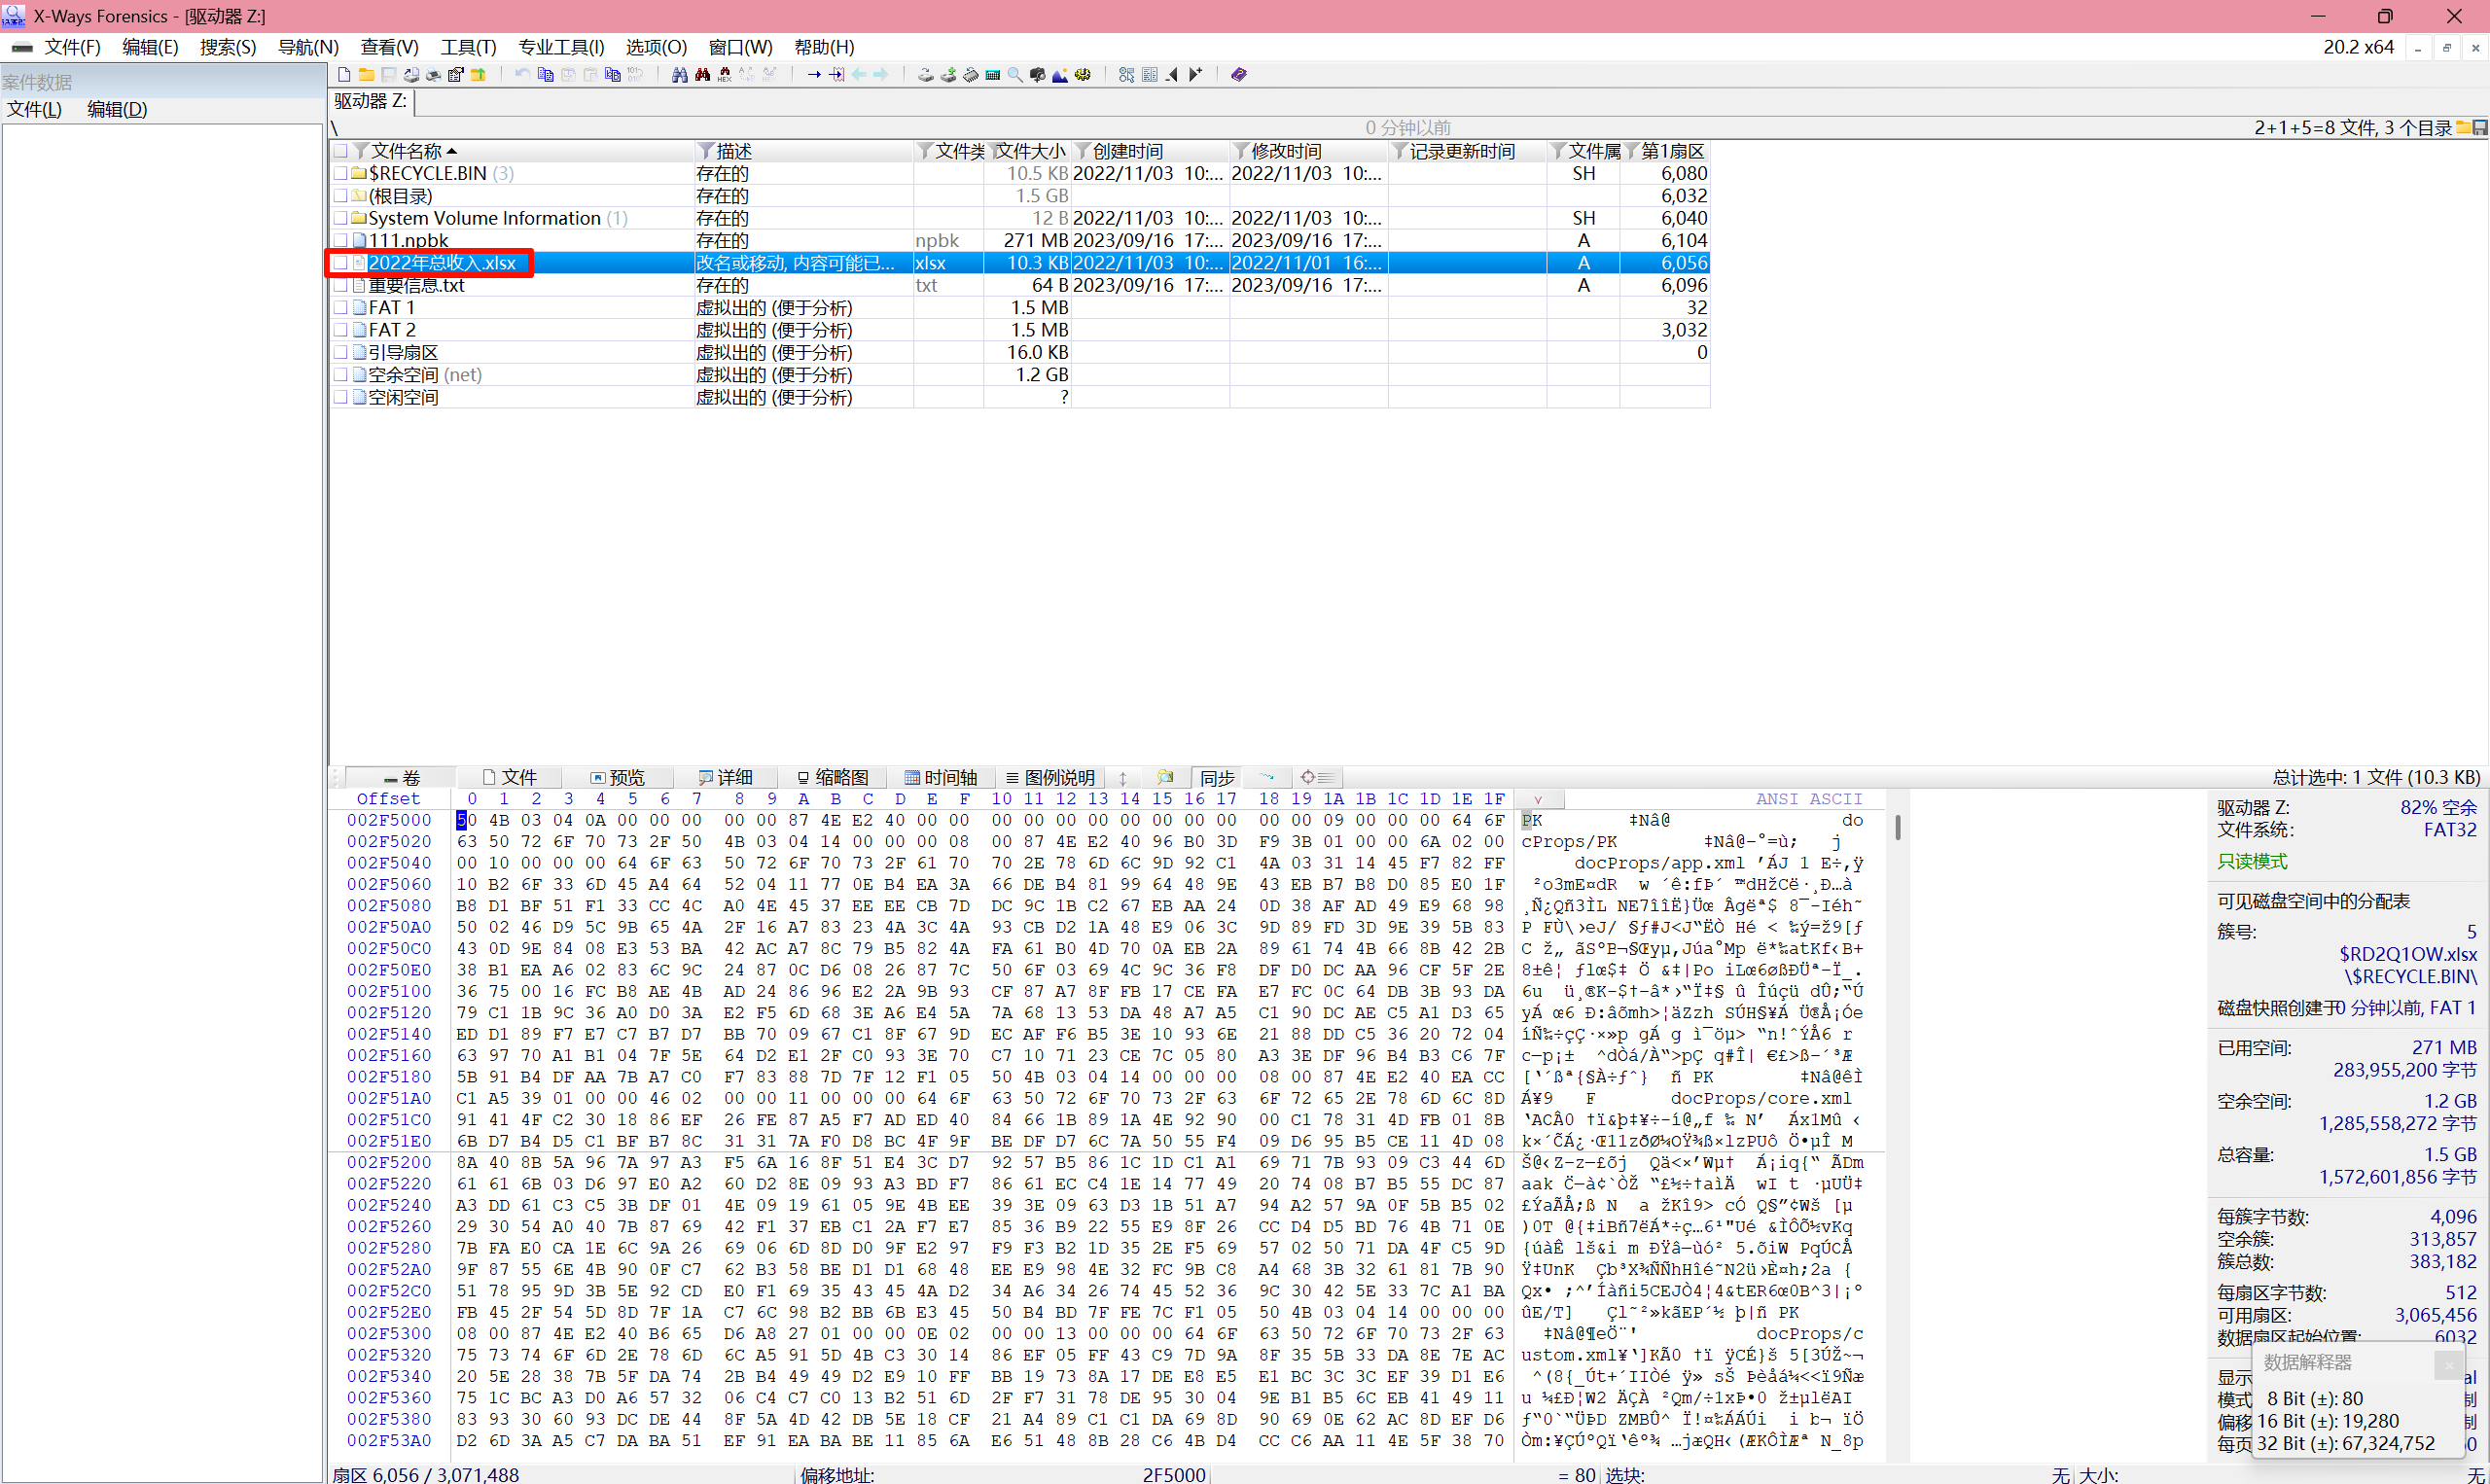The image size is (2490, 1484).
Task: Tick the checkbox for FAT 1 row
Action: pos(341,307)
